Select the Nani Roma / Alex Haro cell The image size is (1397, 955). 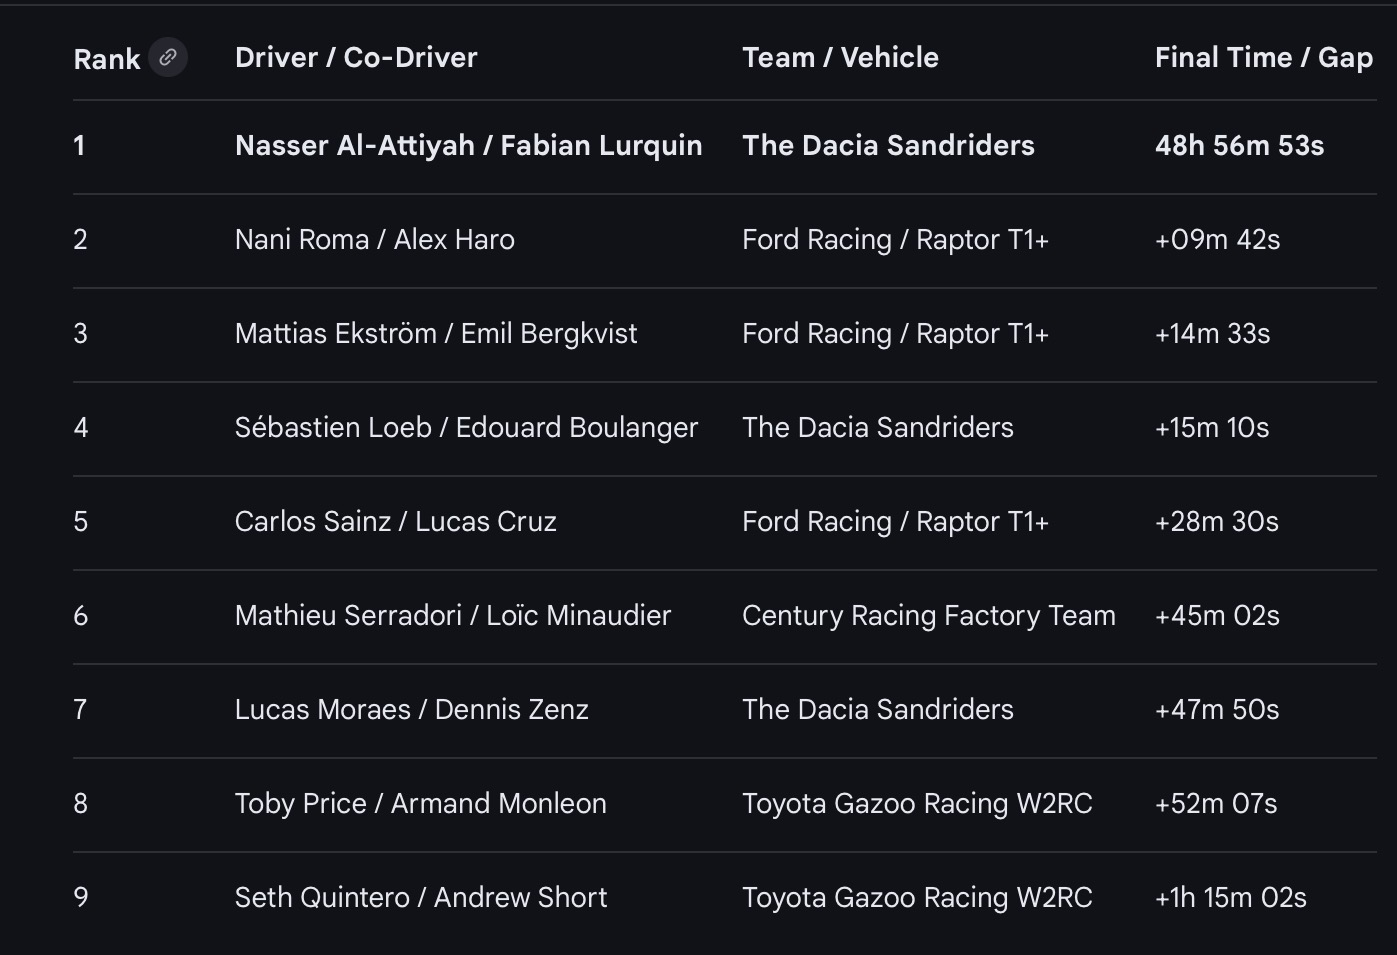[x=374, y=239]
